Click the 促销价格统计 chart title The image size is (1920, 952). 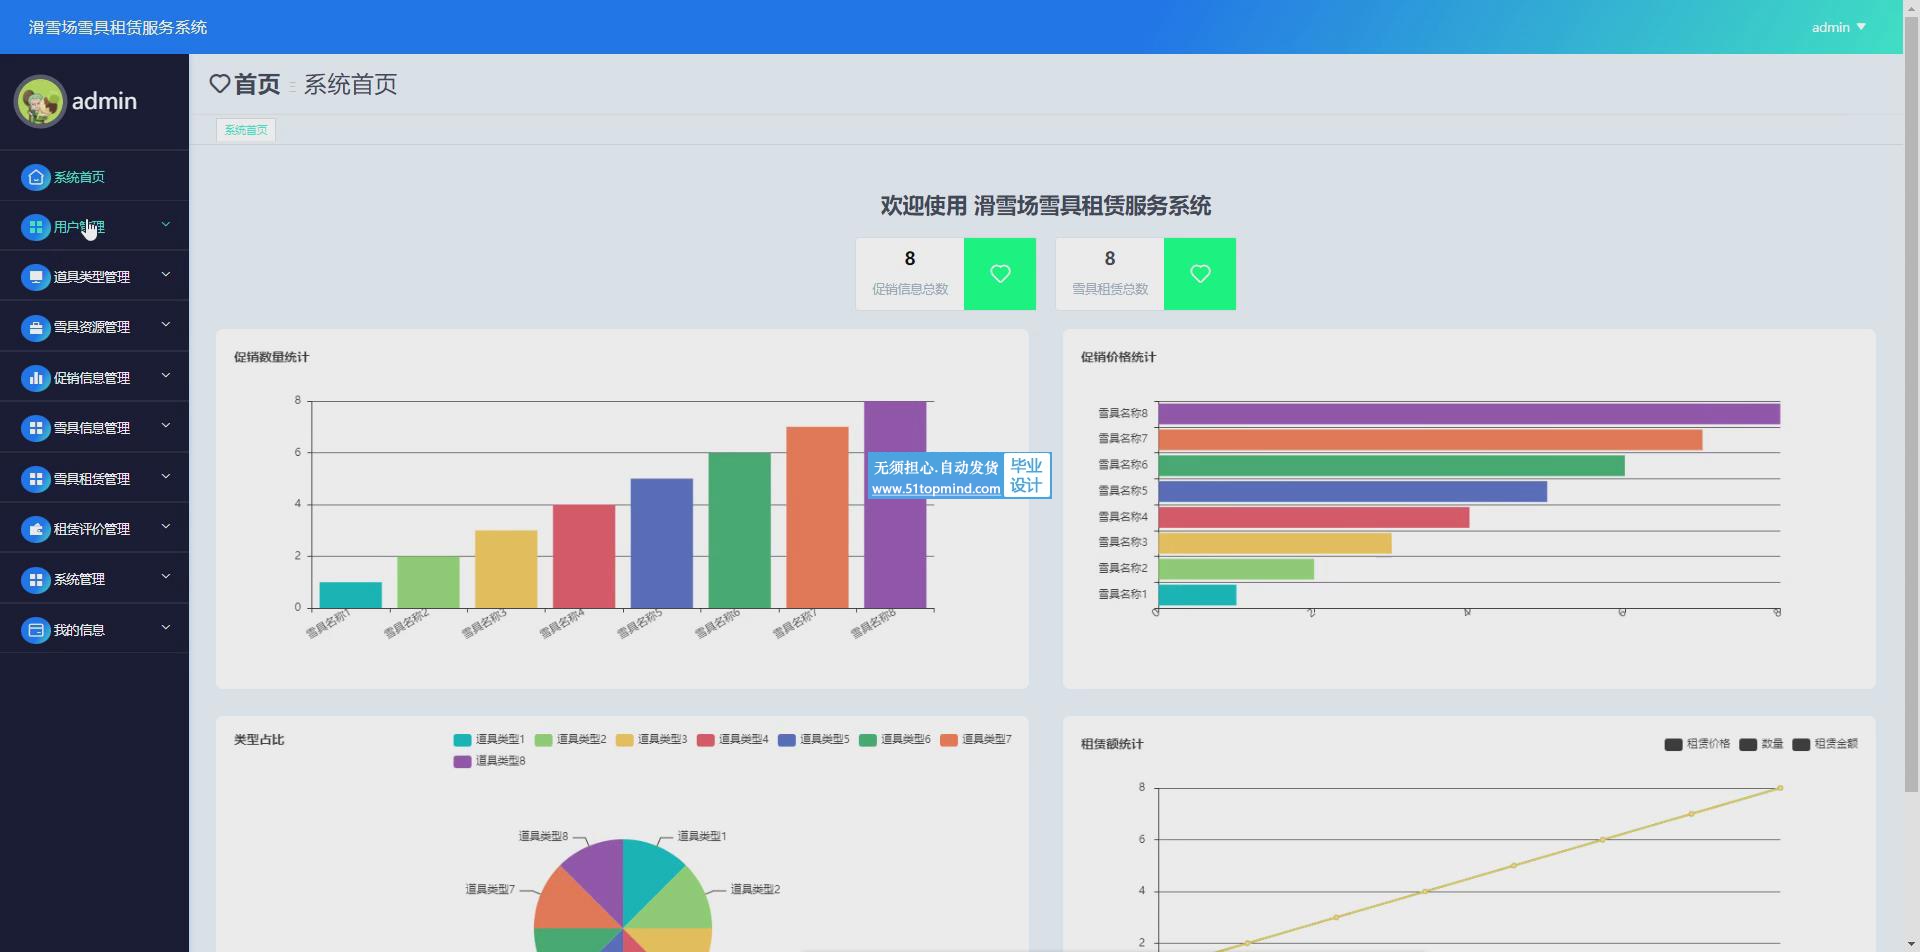point(1118,357)
